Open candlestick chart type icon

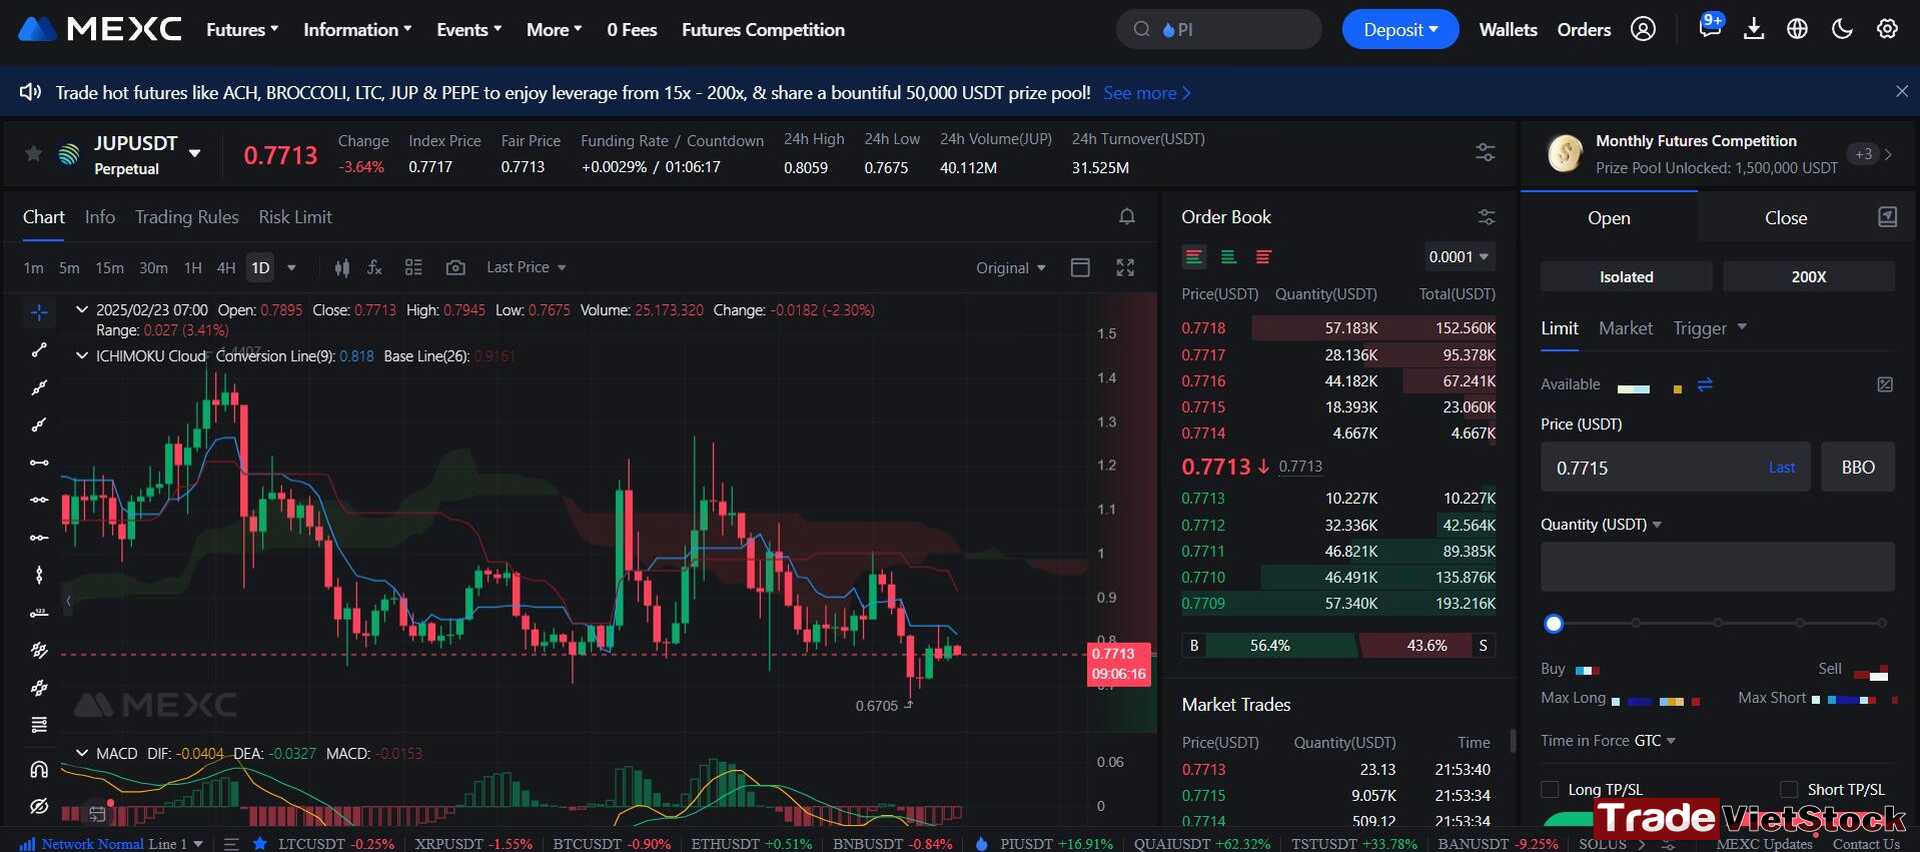(342, 267)
